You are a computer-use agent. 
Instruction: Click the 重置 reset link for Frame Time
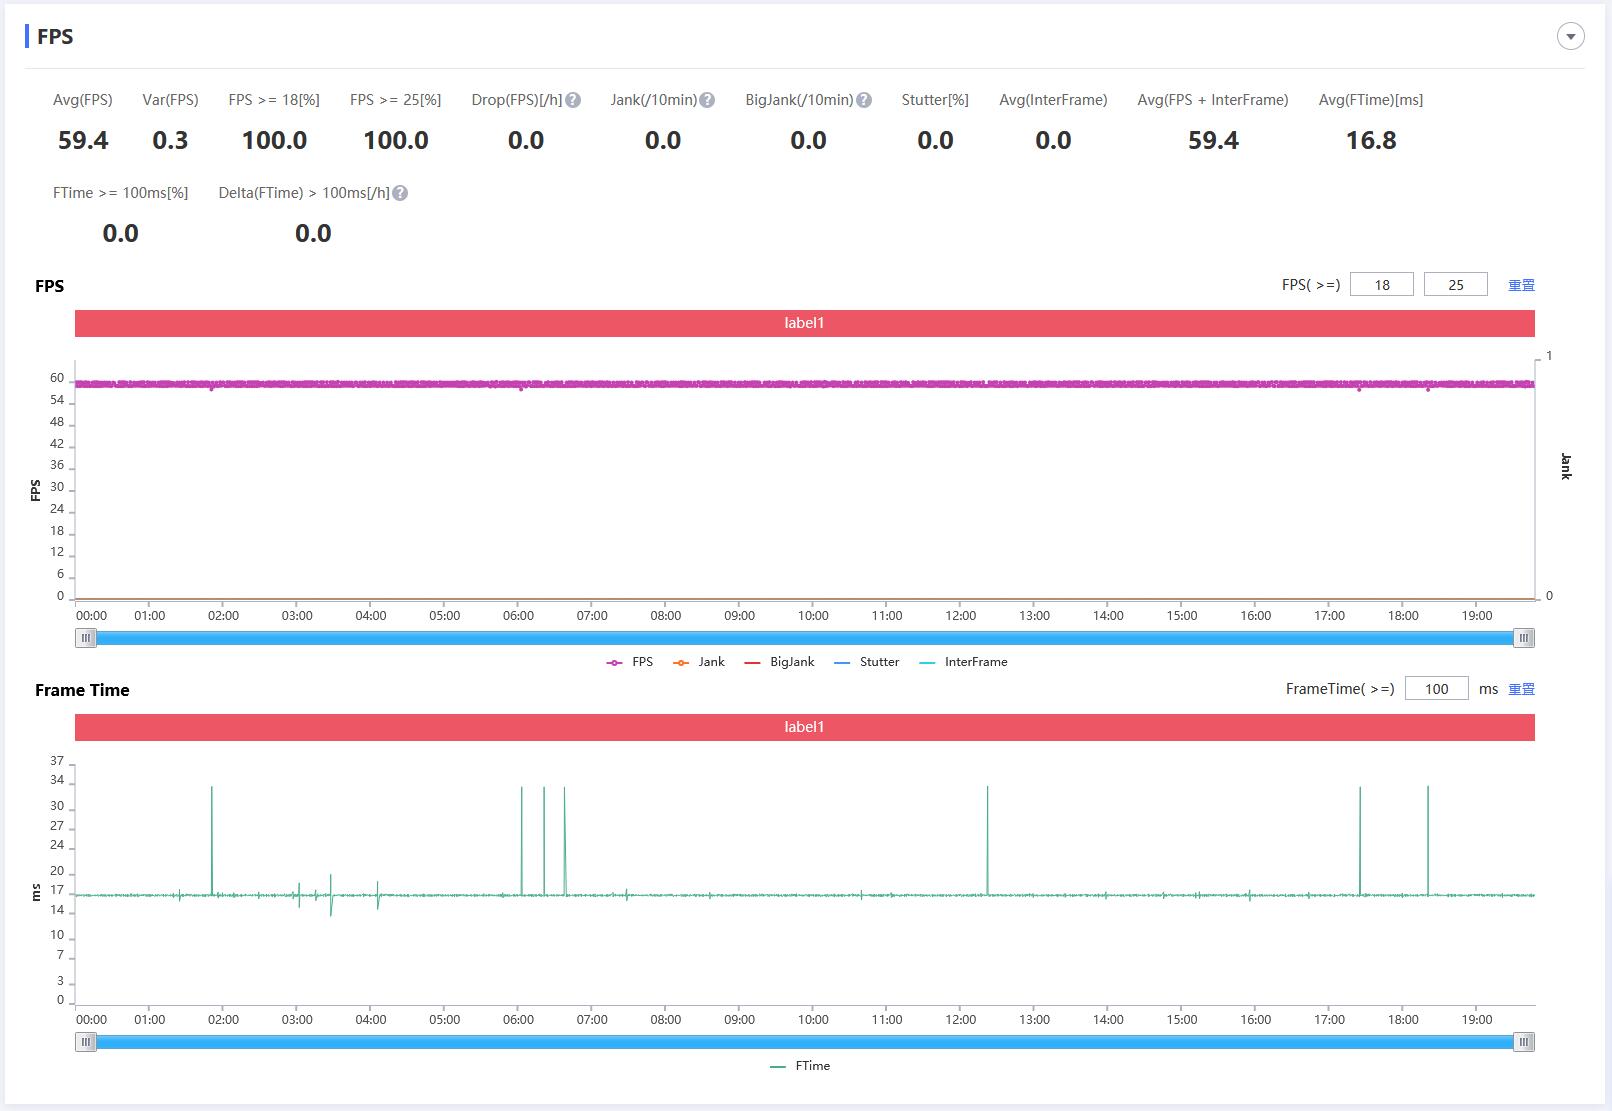pyautogui.click(x=1521, y=689)
